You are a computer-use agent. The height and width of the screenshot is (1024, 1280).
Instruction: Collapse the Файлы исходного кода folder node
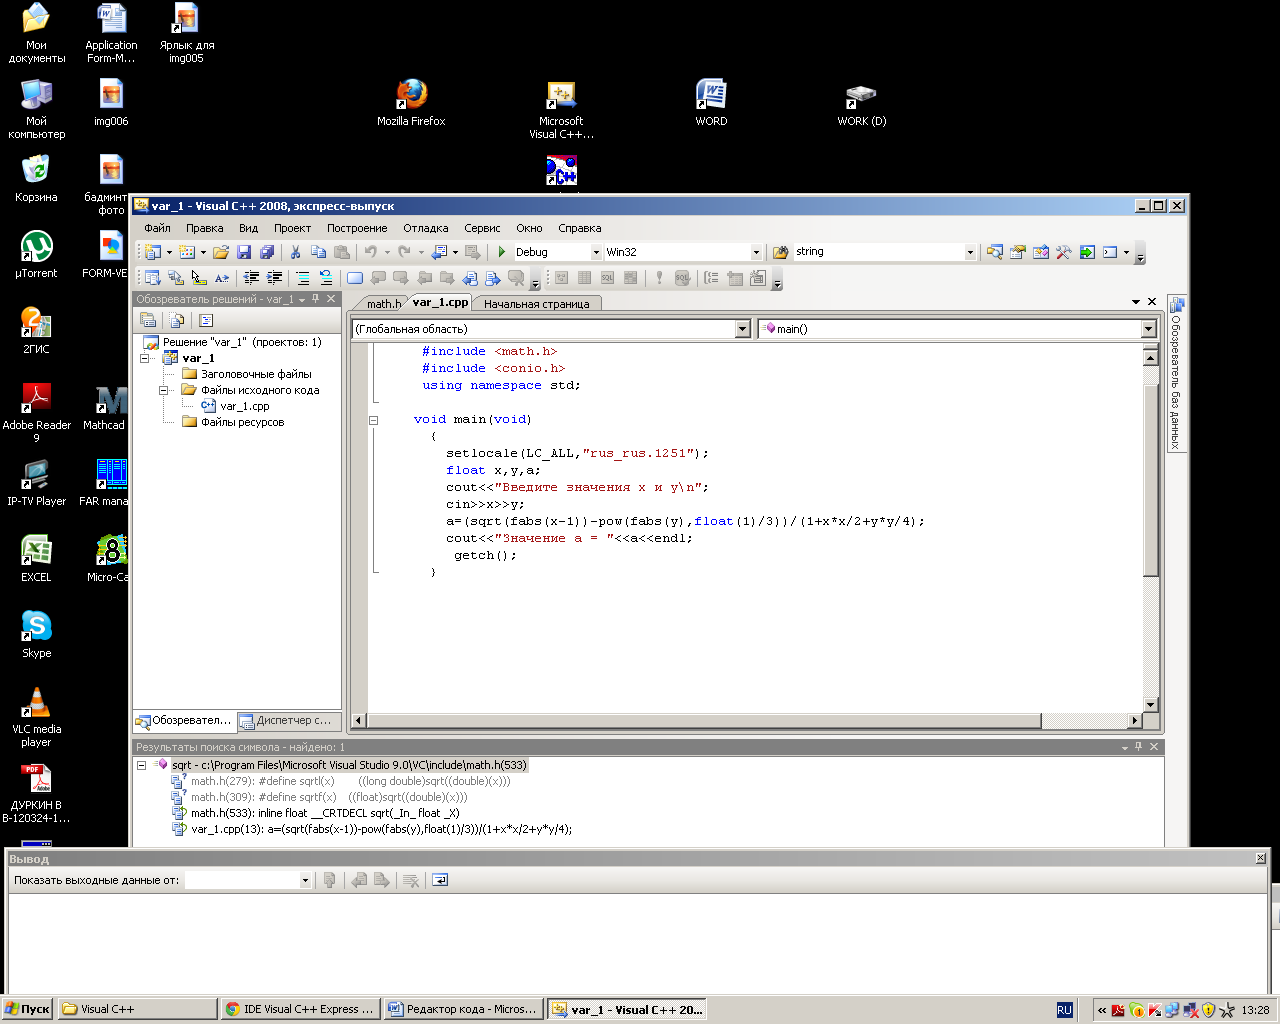pyautogui.click(x=163, y=390)
